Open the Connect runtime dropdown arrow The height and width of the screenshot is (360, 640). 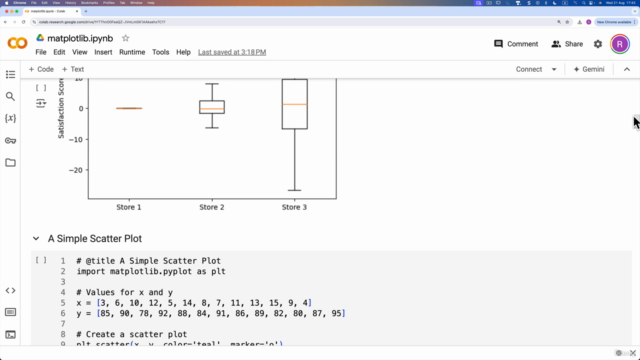click(x=554, y=69)
